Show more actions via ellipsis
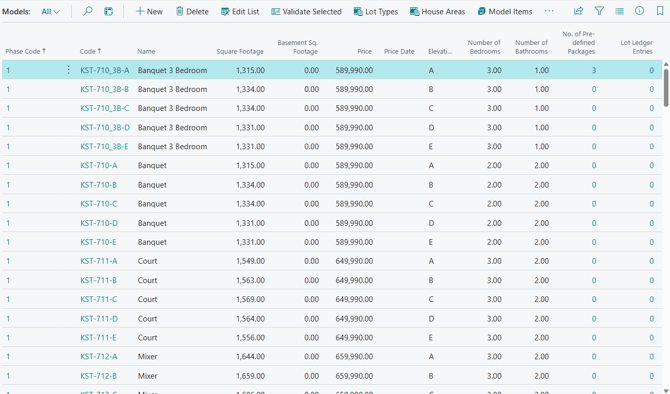The image size is (670, 394). (x=549, y=11)
